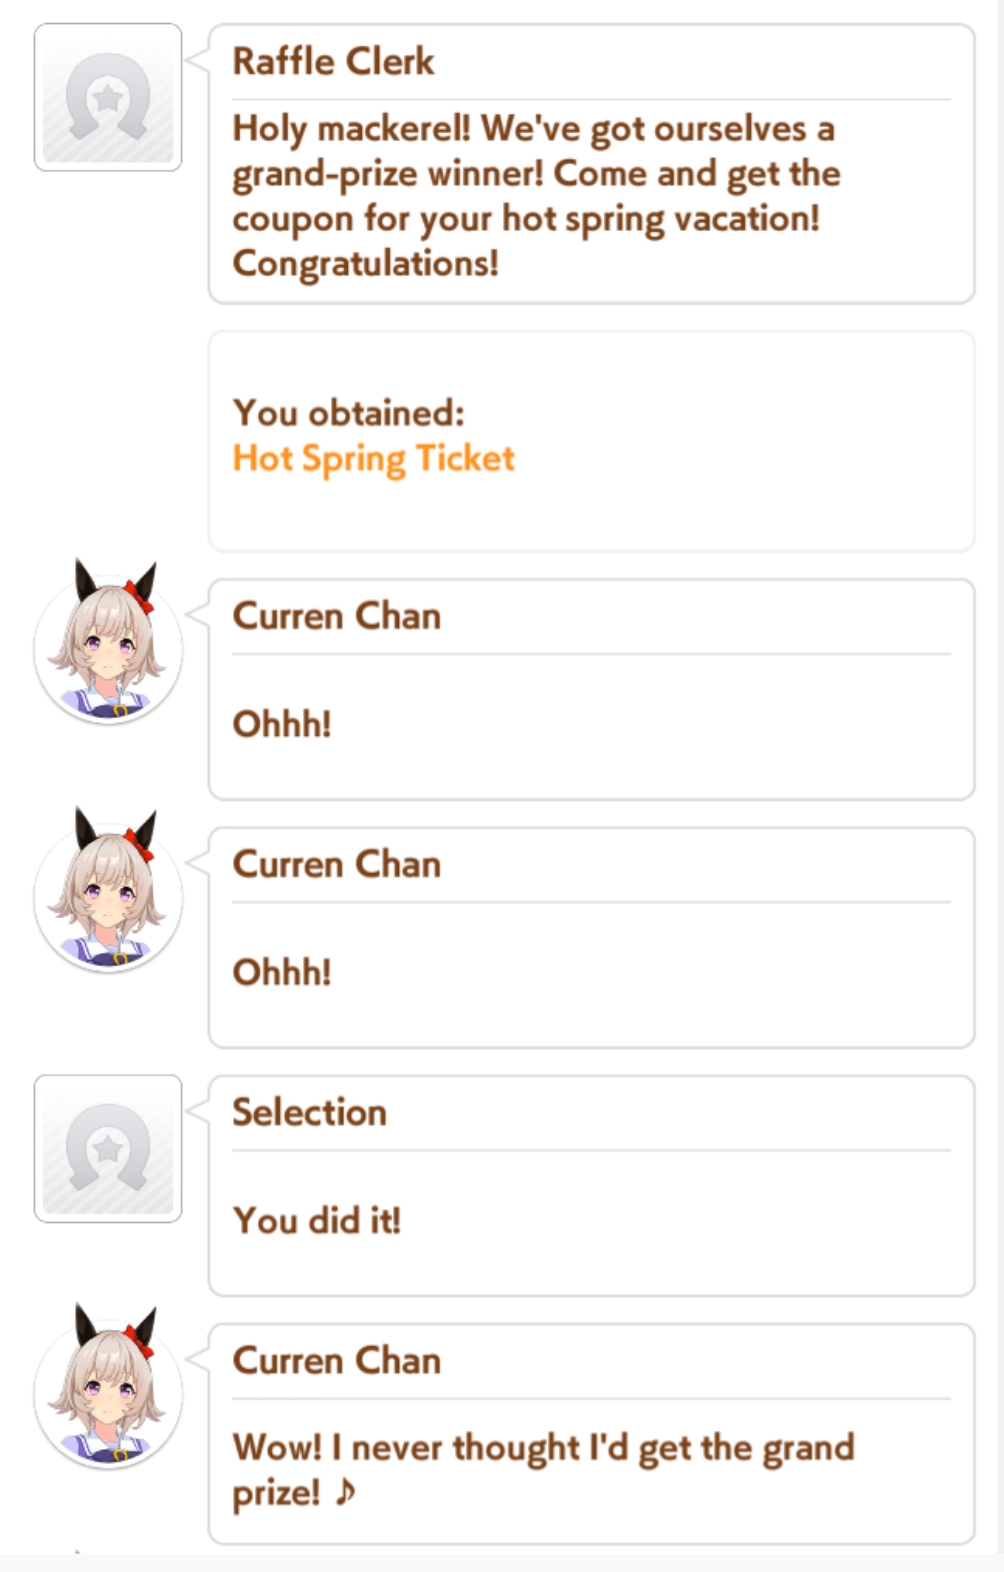1004x1572 pixels.
Task: Tap Curren Chan's portrait beside the second Ohhh!
Action: [x=108, y=890]
